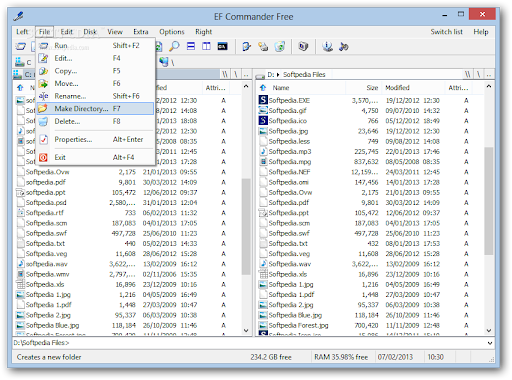Select Softpedia Forest.jpg in right pane
512x380 pixels.
click(298, 325)
